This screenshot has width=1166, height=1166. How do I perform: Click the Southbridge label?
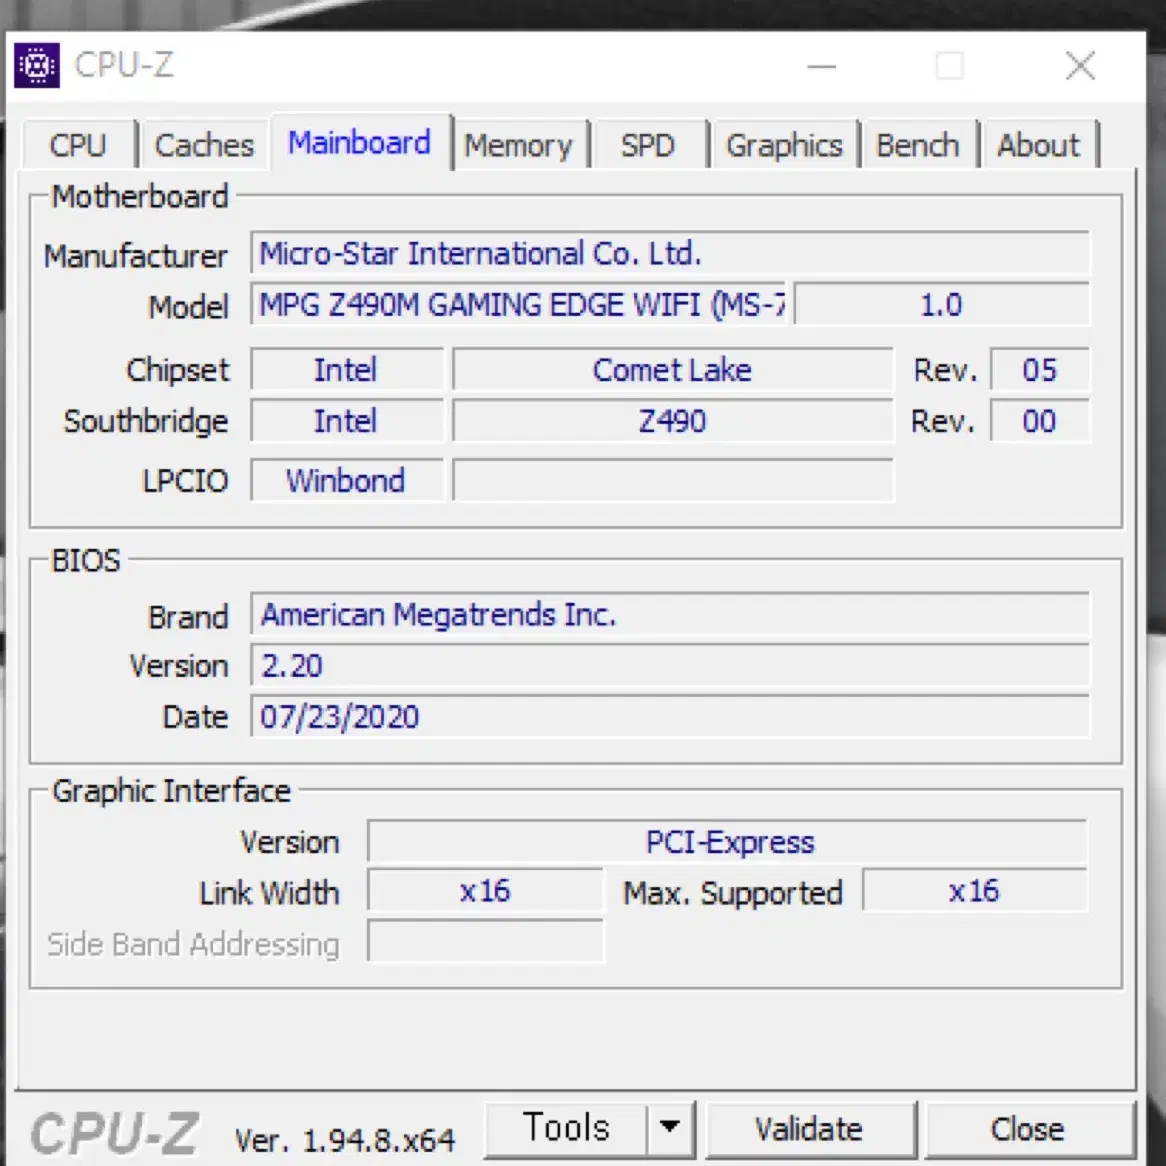(x=146, y=422)
